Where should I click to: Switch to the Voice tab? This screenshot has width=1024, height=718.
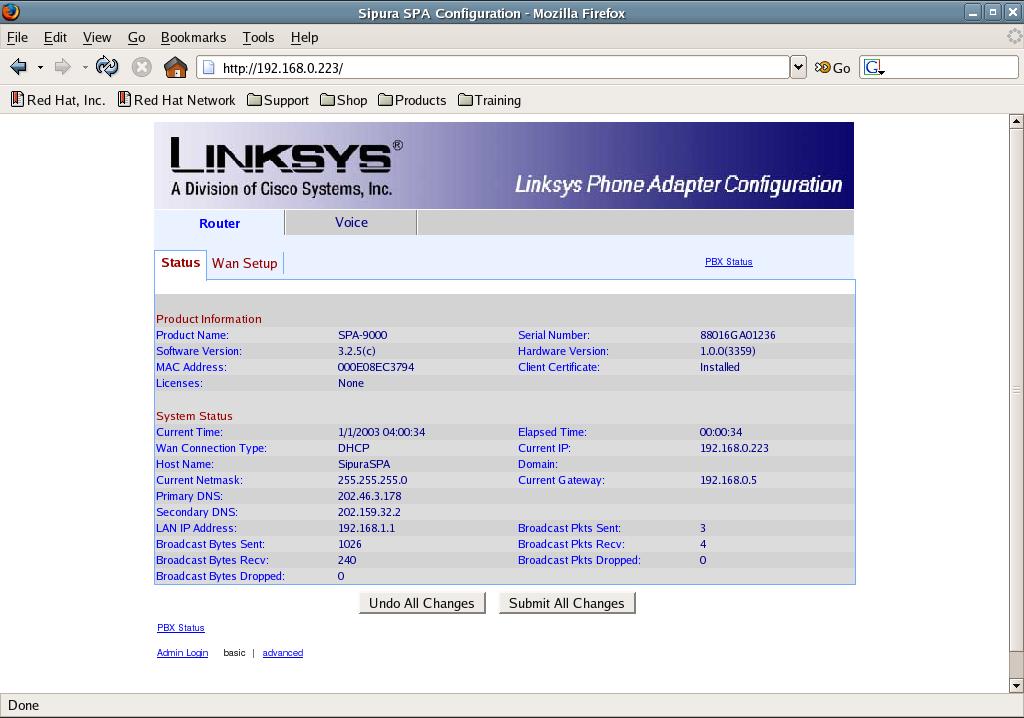point(351,222)
